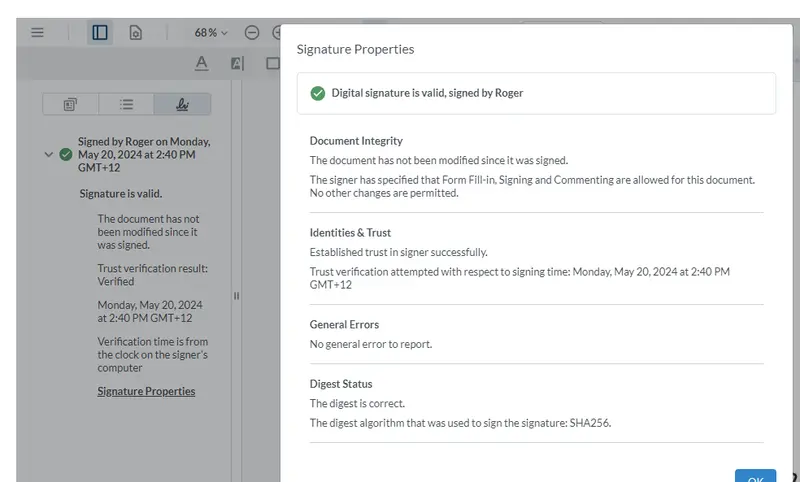Open the hamburger menu
Image resolution: width=800 pixels, height=482 pixels.
tap(37, 33)
